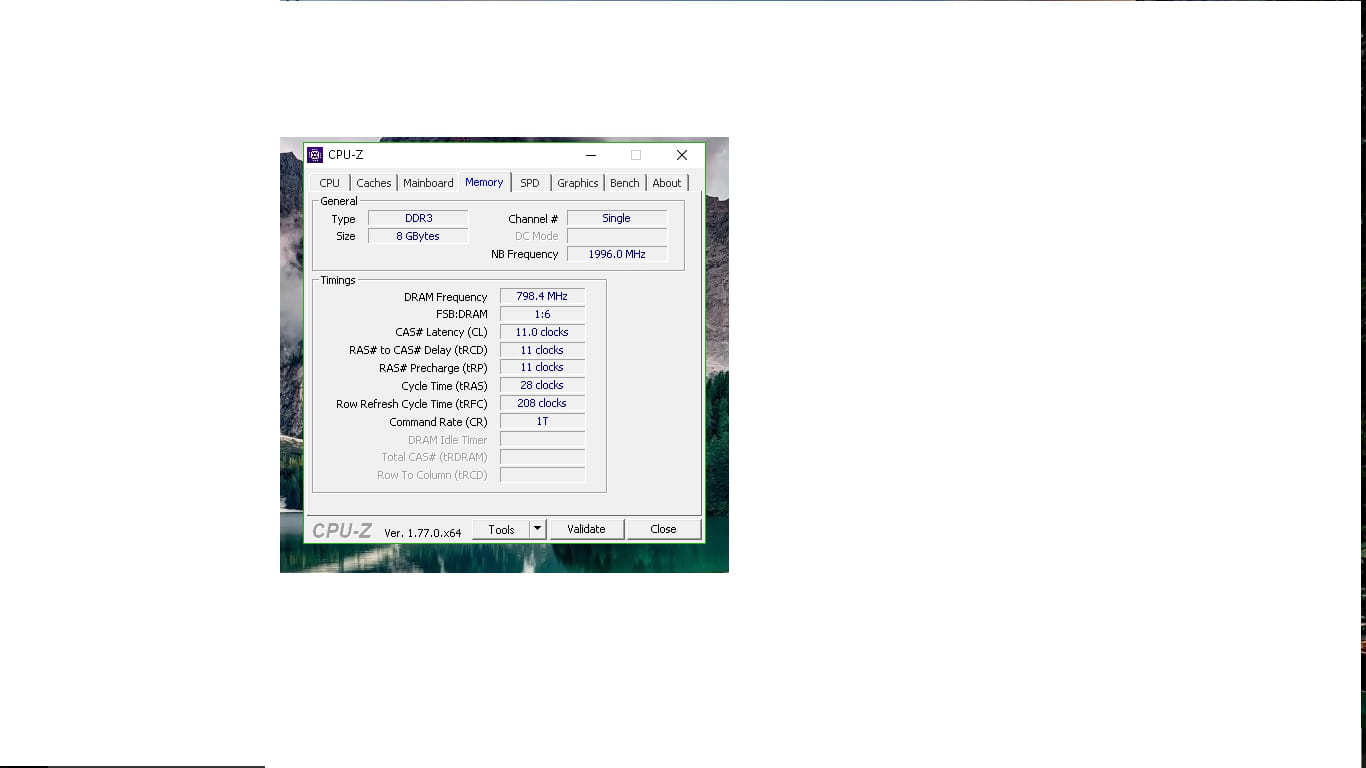The width and height of the screenshot is (1366, 768).
Task: Click the Command Rate (CR) label
Action: (x=438, y=422)
